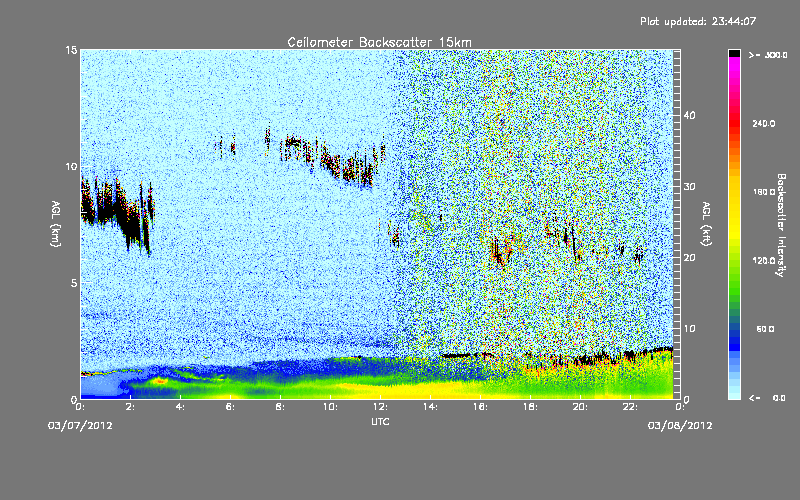Click the "<= 0.0" colorbar value
This screenshot has height=500, width=800.
pyautogui.click(x=768, y=398)
